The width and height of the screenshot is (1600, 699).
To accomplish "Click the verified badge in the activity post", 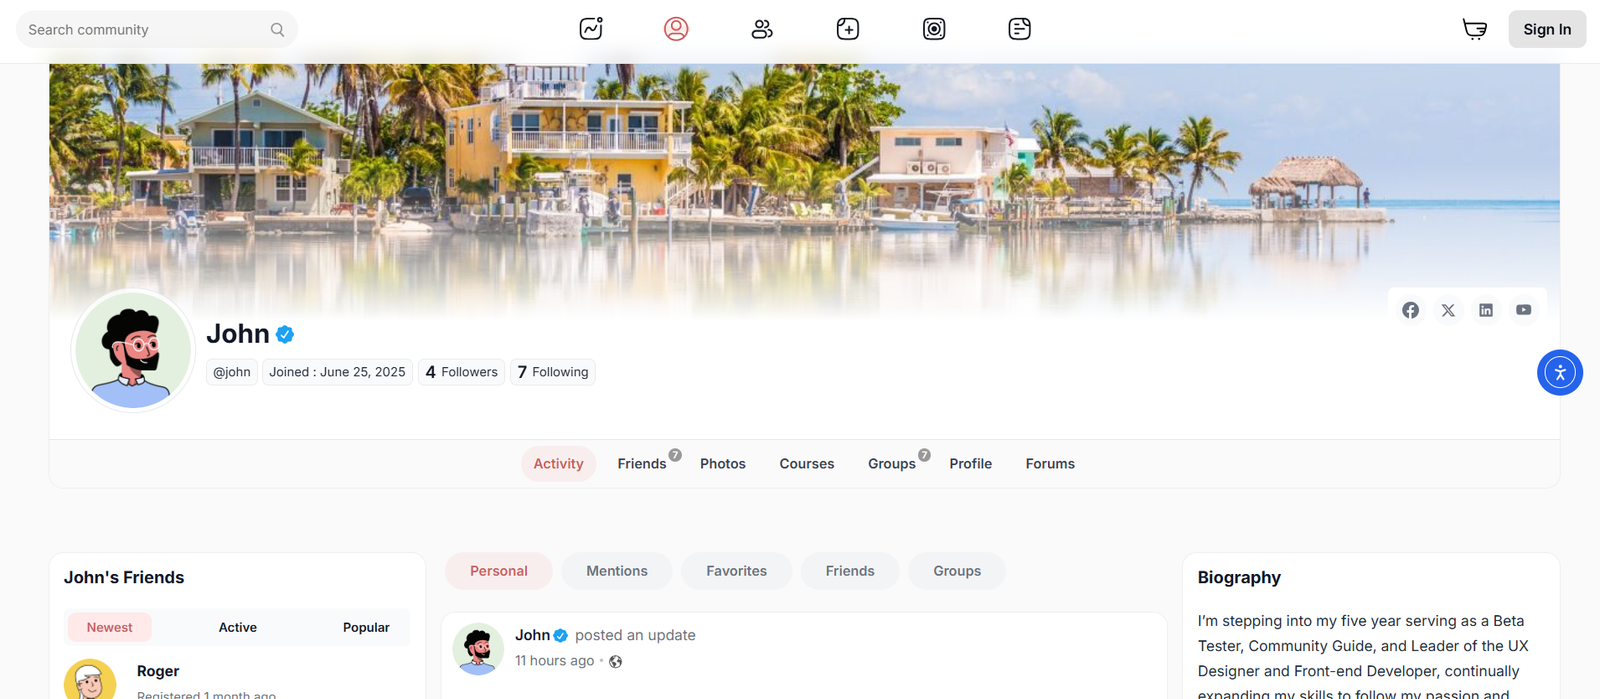I will pos(561,636).
